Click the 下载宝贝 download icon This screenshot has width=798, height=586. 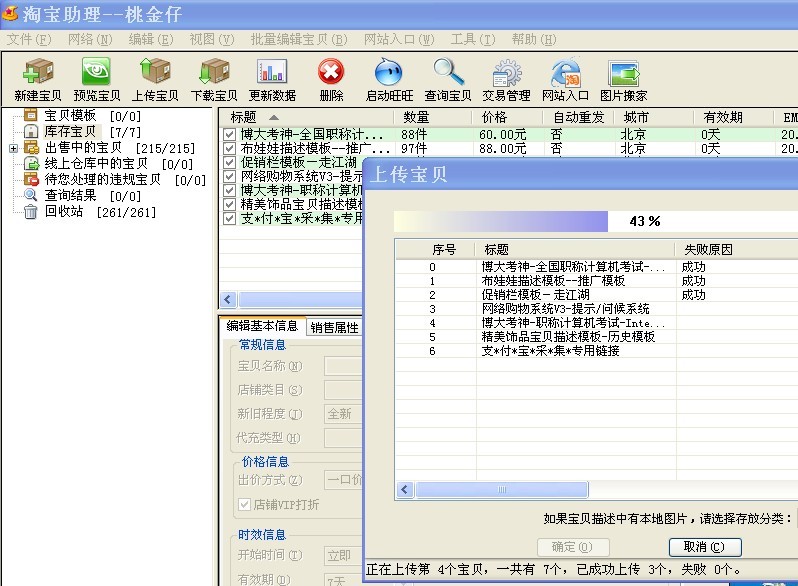tap(214, 71)
